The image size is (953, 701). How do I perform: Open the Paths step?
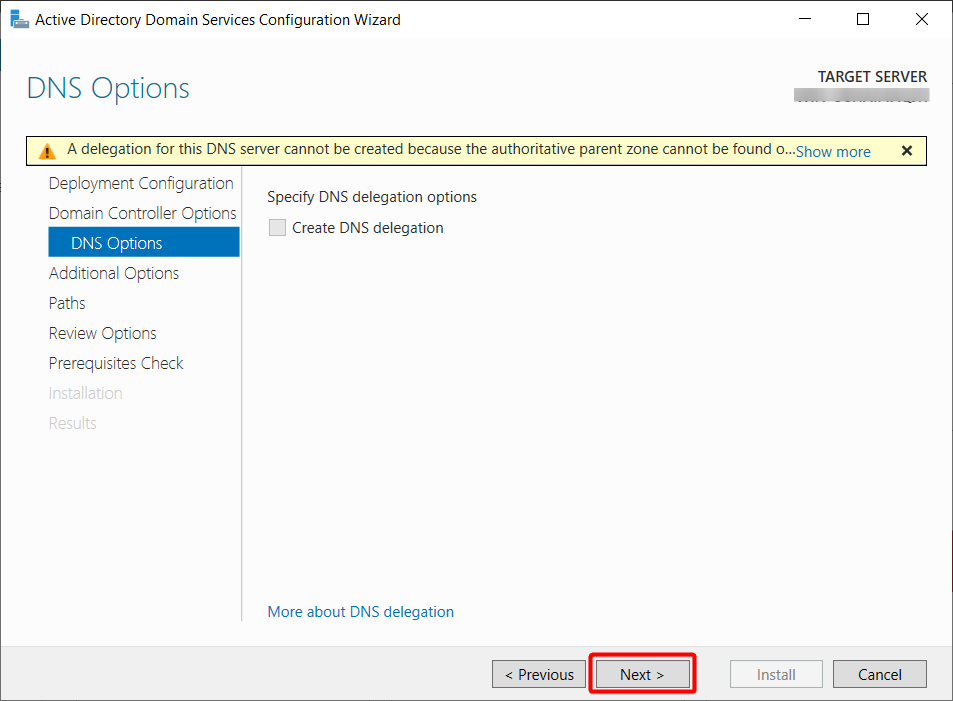click(67, 303)
